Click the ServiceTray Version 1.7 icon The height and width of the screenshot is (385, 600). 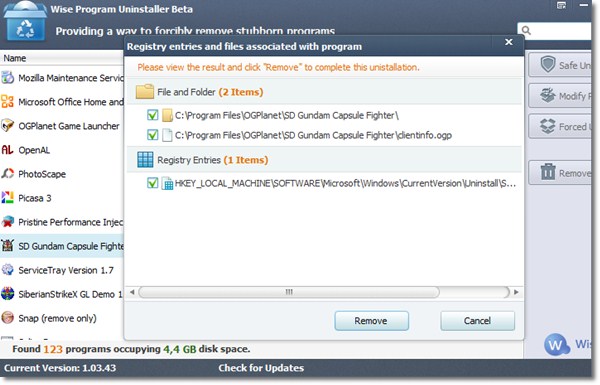click(7, 270)
